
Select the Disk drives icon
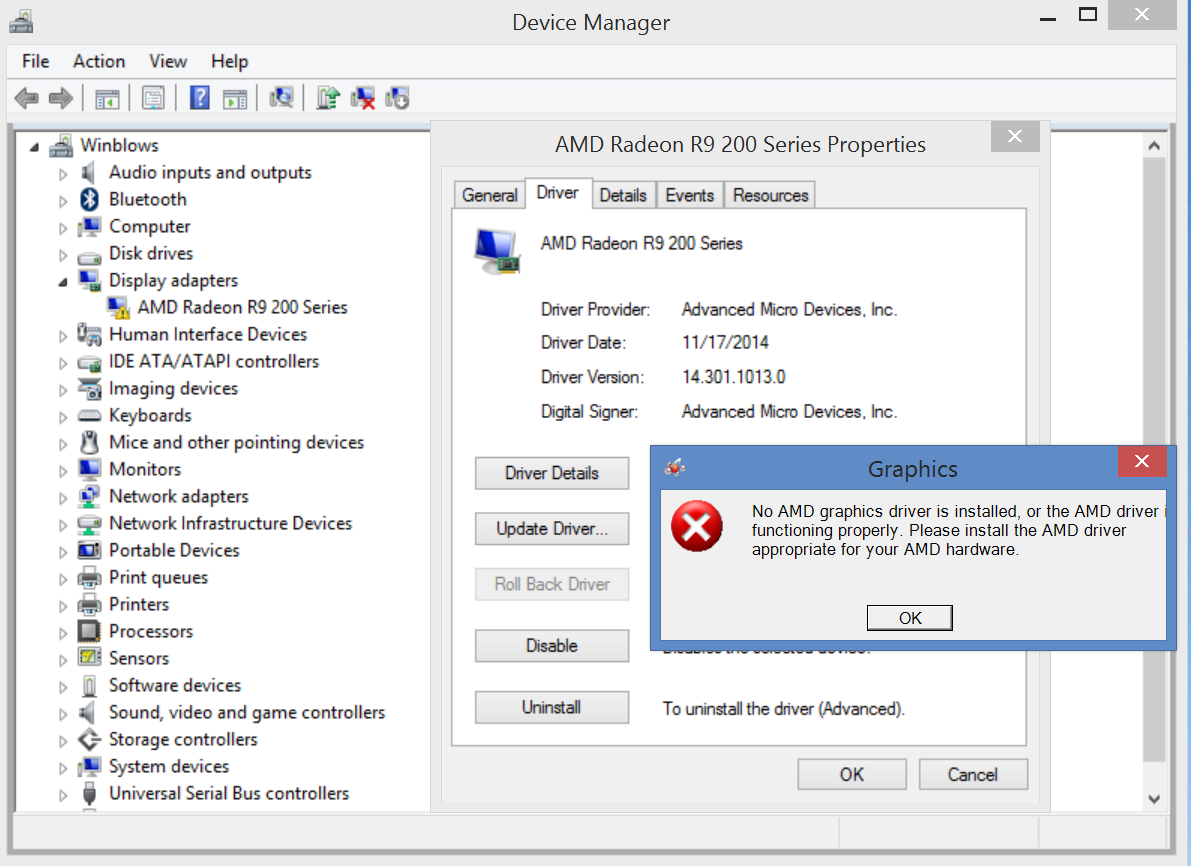coord(89,256)
